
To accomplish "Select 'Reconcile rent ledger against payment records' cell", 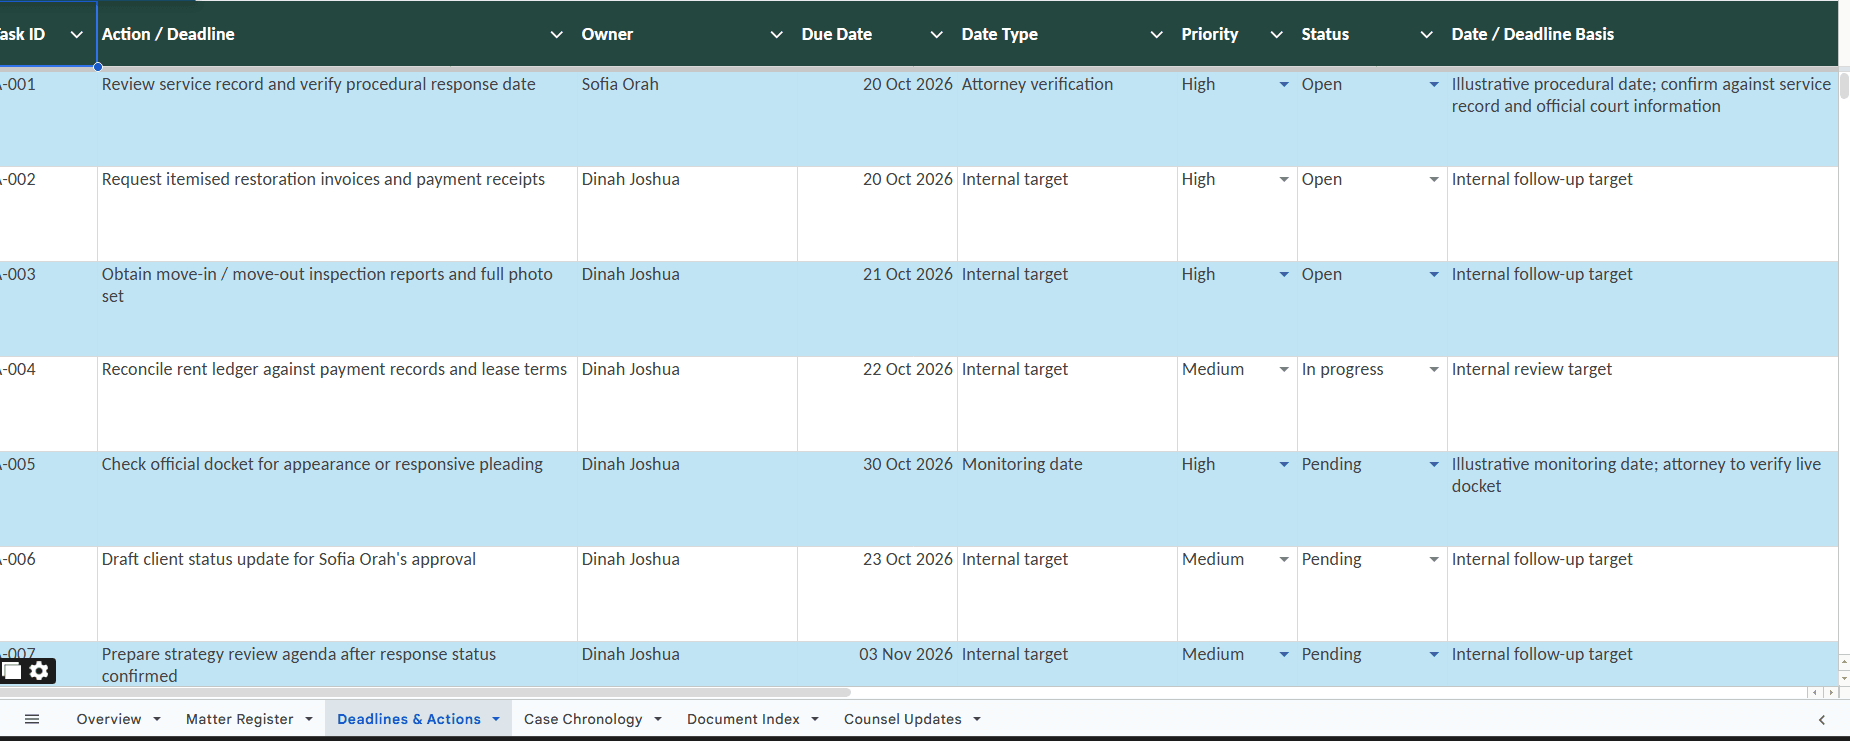I will click(x=337, y=404).
